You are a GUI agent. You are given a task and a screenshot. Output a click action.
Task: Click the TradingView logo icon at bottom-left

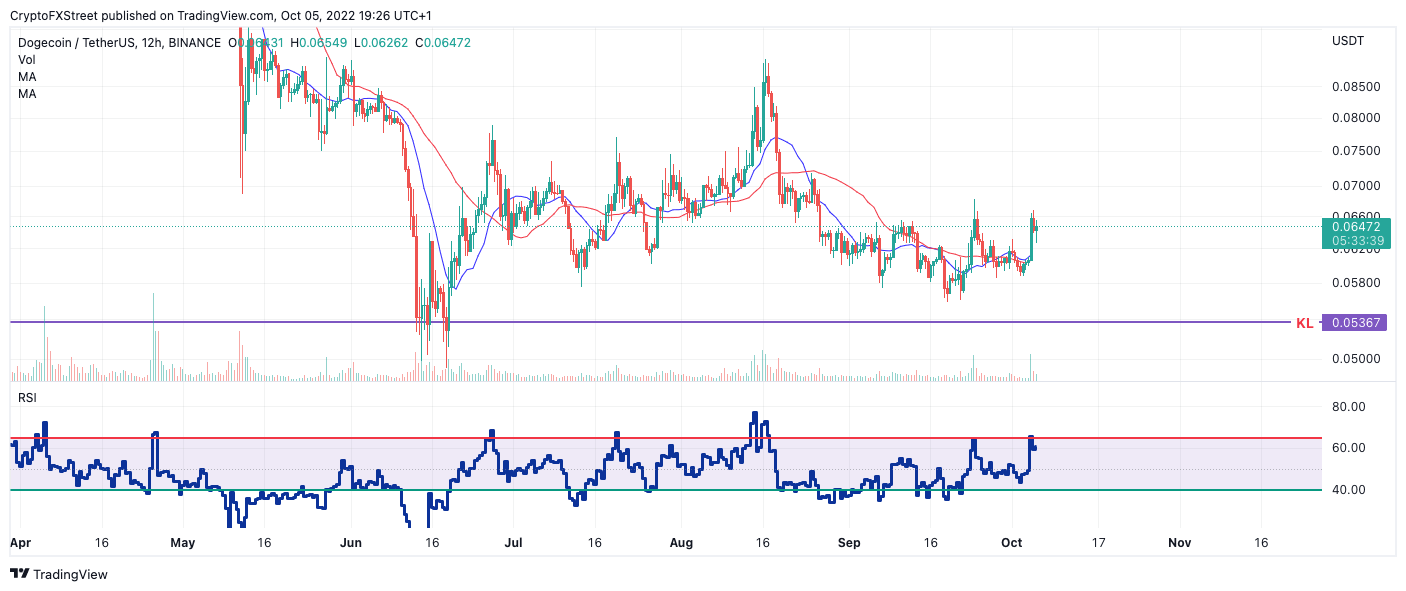coord(19,574)
